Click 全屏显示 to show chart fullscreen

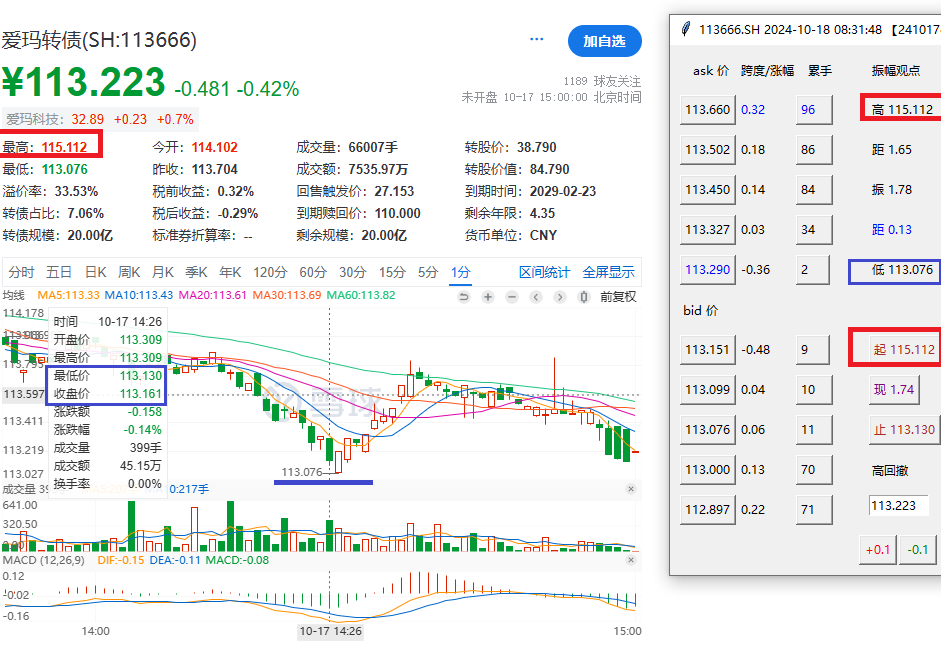pyautogui.click(x=608, y=272)
